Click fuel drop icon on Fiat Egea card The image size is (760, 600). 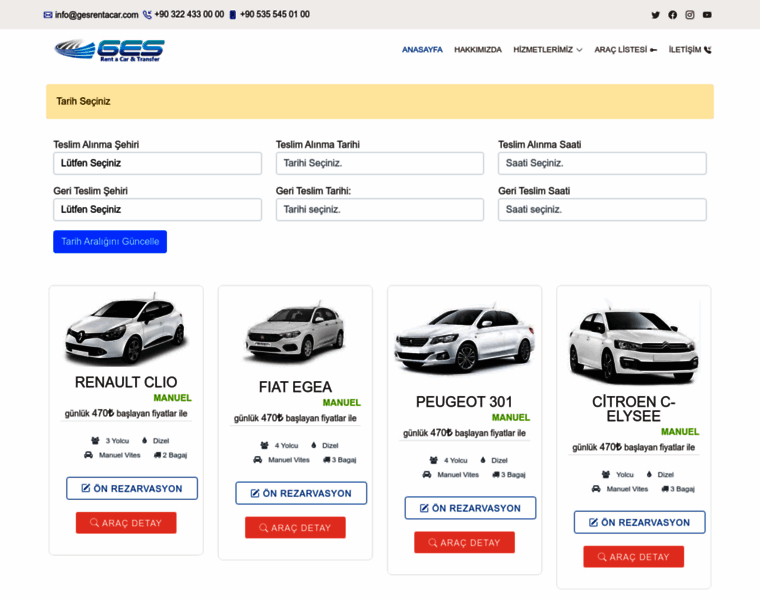pos(314,445)
